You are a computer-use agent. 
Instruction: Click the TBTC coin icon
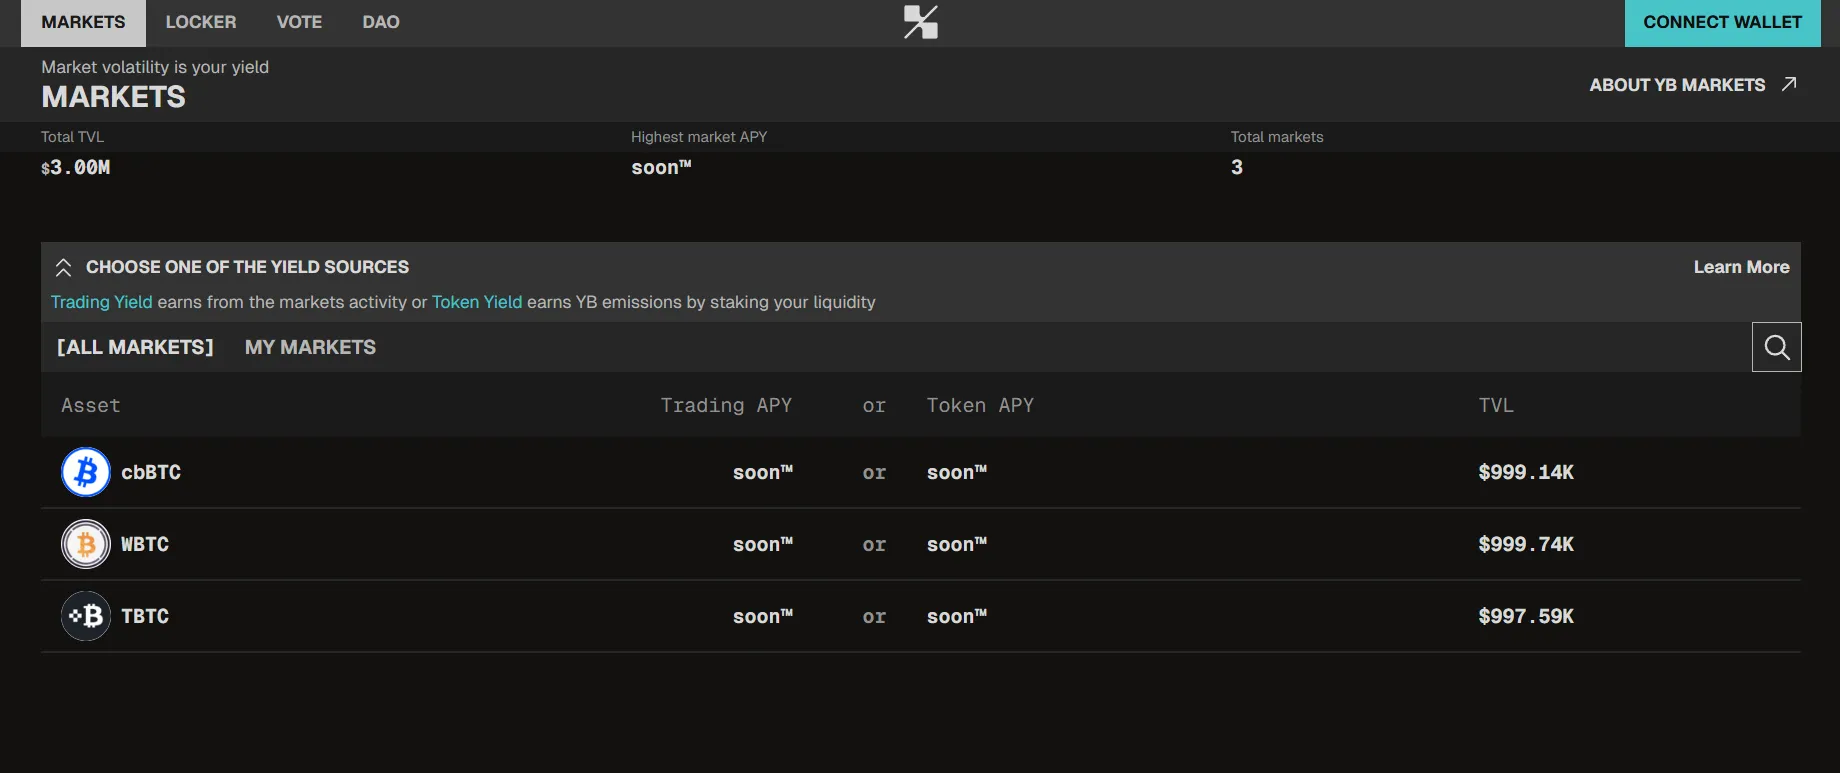click(86, 616)
